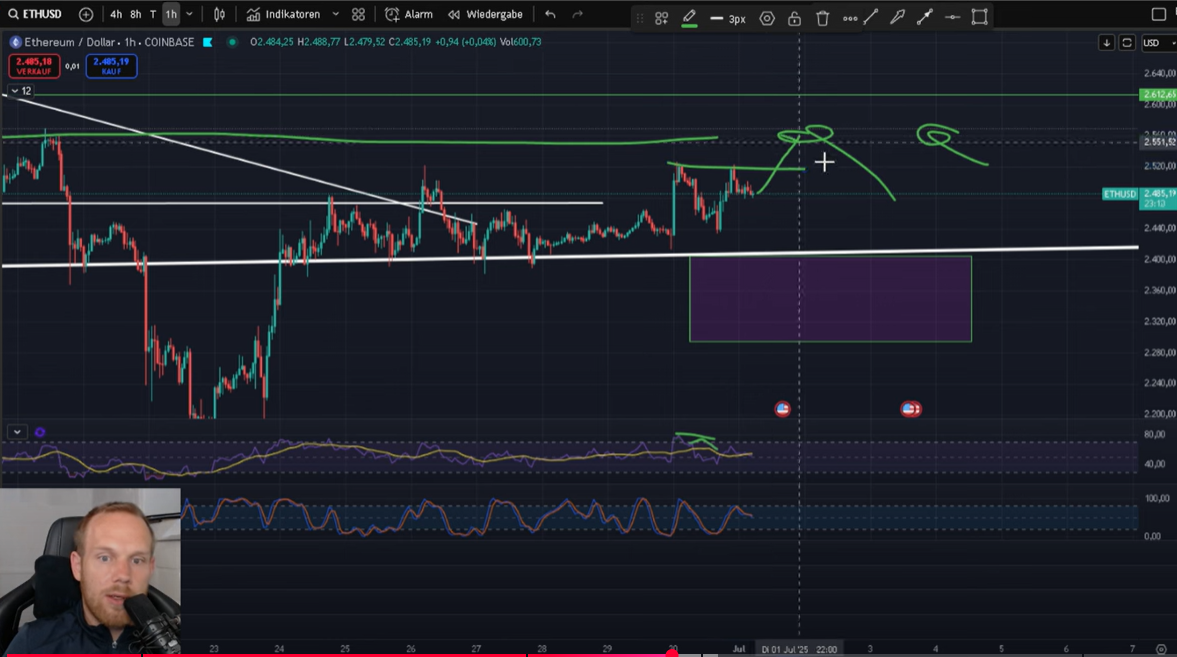Click the Vol 600,73 volume value
Screen dimensions: 1177x657
point(520,42)
